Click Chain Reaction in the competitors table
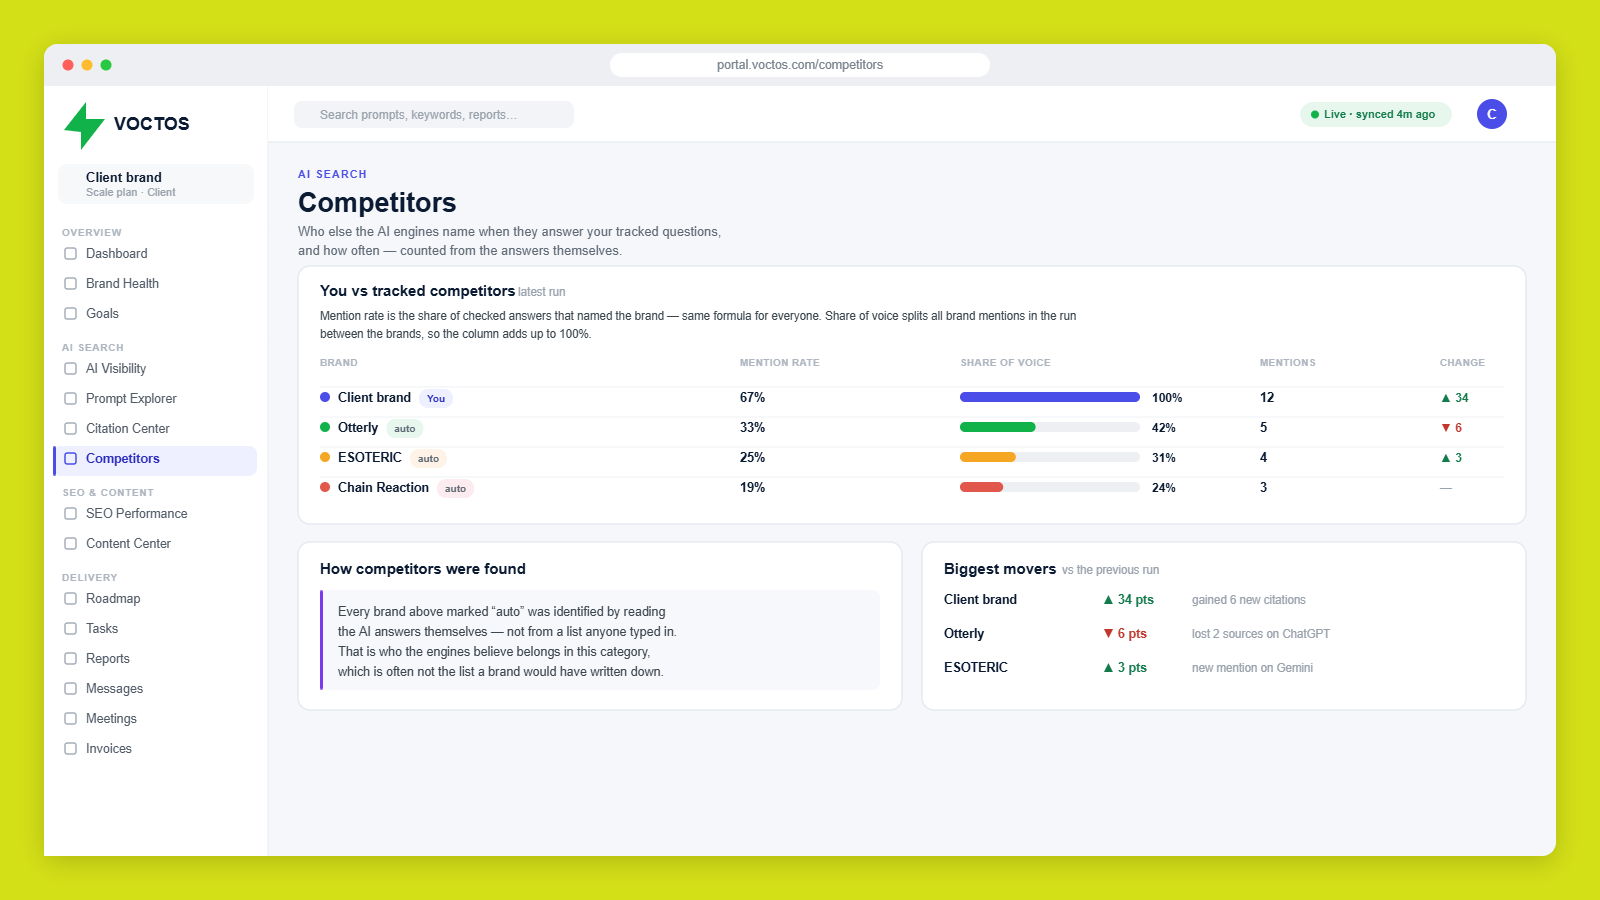Image resolution: width=1600 pixels, height=900 pixels. point(383,488)
